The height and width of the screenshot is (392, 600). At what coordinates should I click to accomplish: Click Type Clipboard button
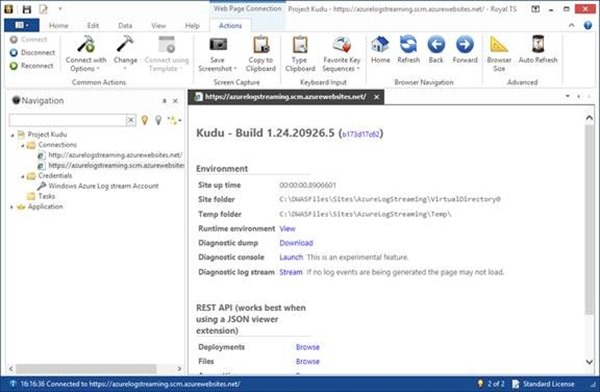tap(300, 54)
